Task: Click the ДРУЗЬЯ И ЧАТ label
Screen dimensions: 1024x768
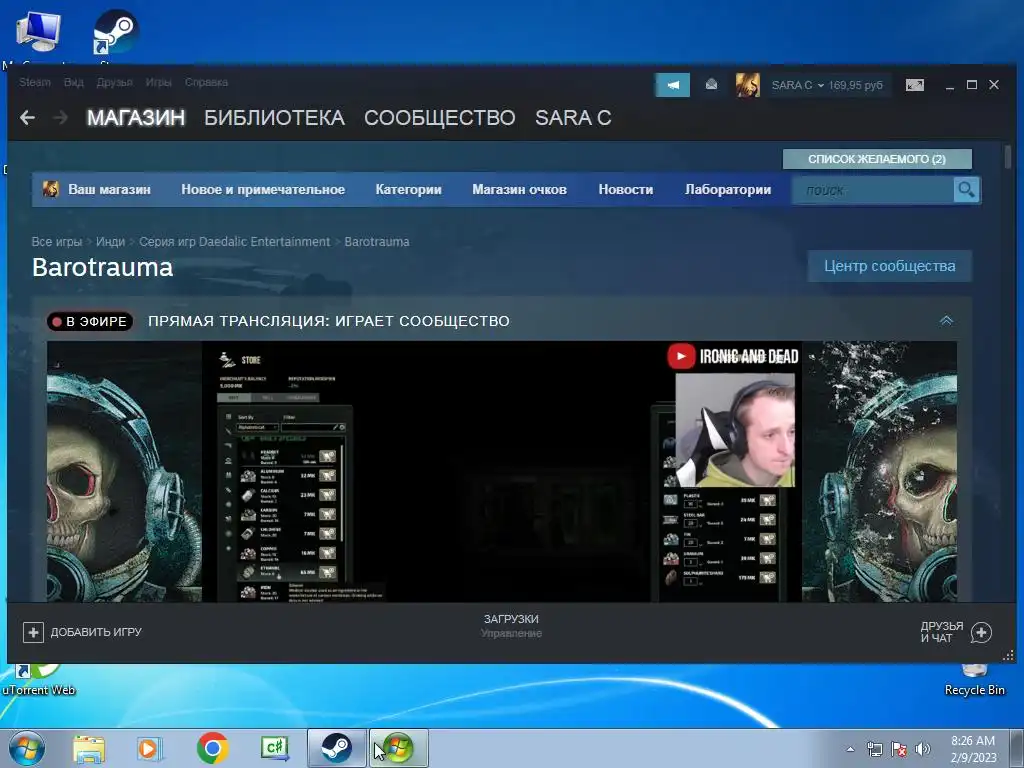Action: pos(942,632)
